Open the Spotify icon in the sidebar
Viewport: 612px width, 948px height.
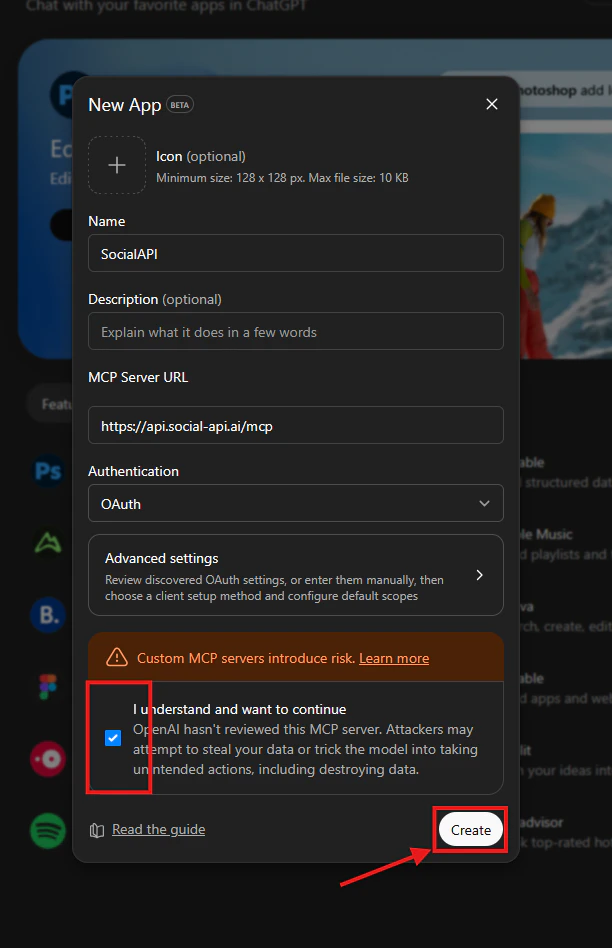47,831
